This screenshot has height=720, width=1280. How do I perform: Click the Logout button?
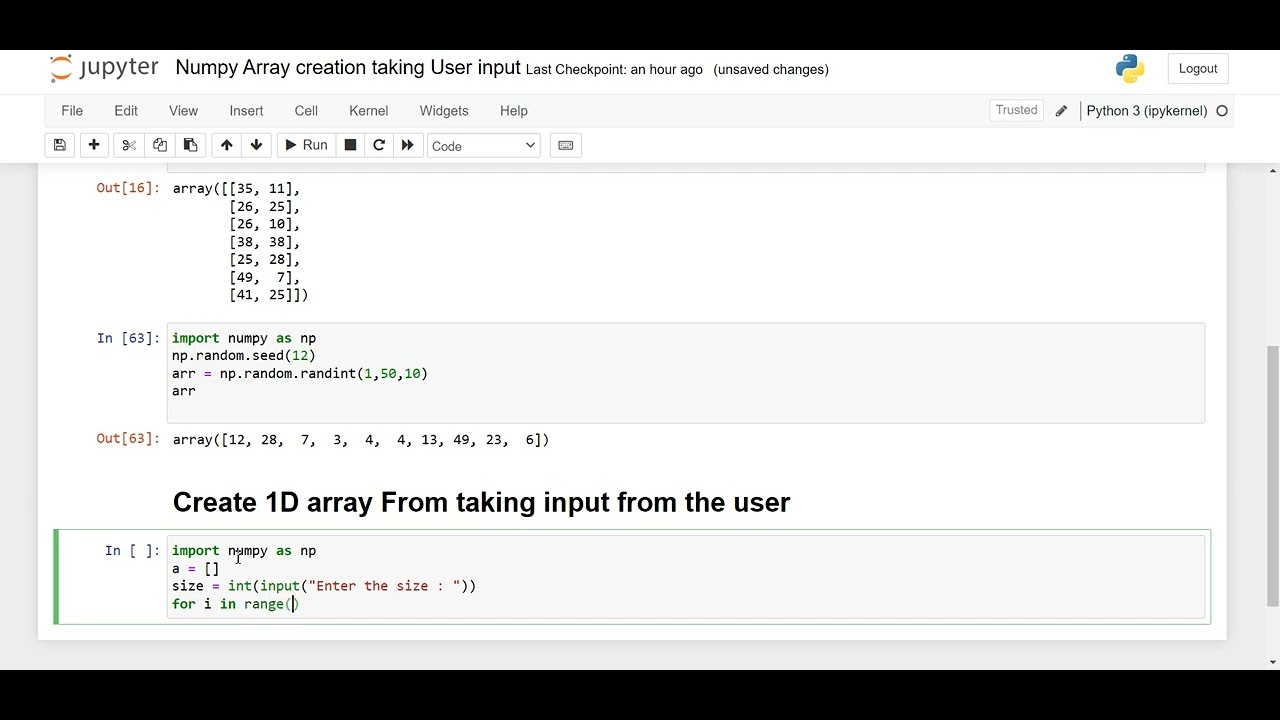pyautogui.click(x=1198, y=69)
